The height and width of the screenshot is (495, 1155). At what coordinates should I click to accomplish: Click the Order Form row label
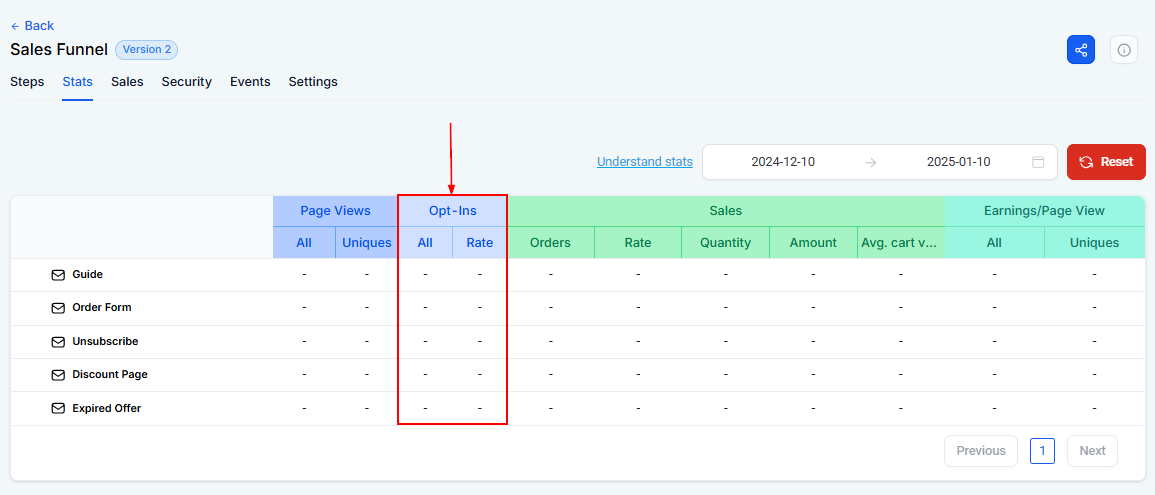click(102, 308)
